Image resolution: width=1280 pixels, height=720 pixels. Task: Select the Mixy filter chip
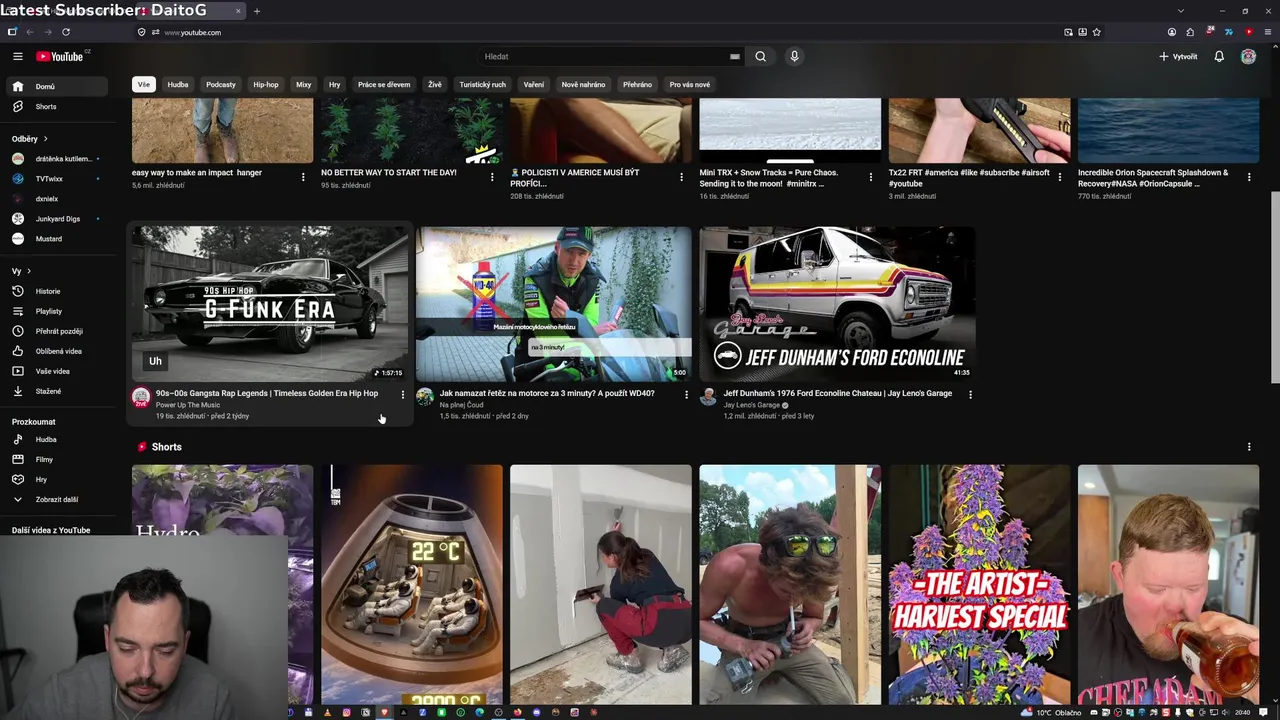pyautogui.click(x=303, y=85)
